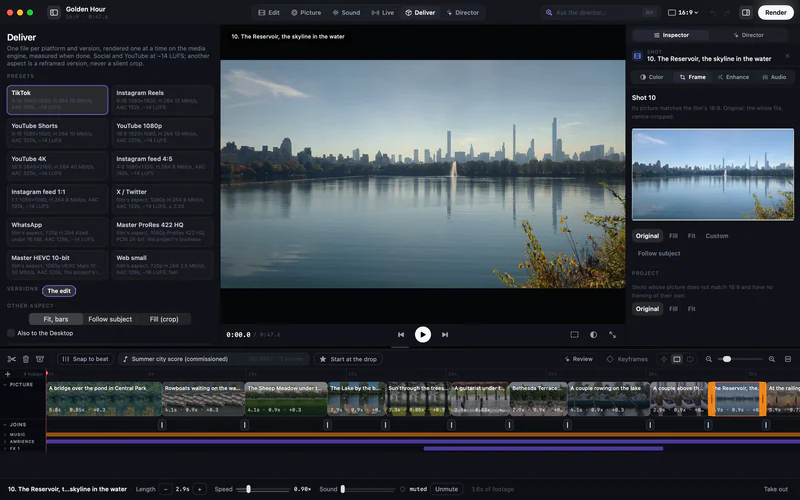The width and height of the screenshot is (800, 500).
Task: Skip to the previous shot
Action: pos(401,335)
